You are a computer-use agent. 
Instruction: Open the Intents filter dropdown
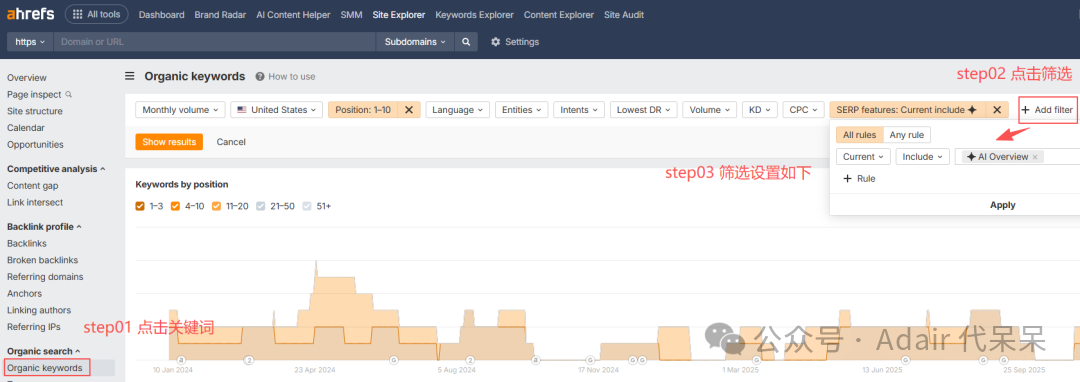coord(579,109)
